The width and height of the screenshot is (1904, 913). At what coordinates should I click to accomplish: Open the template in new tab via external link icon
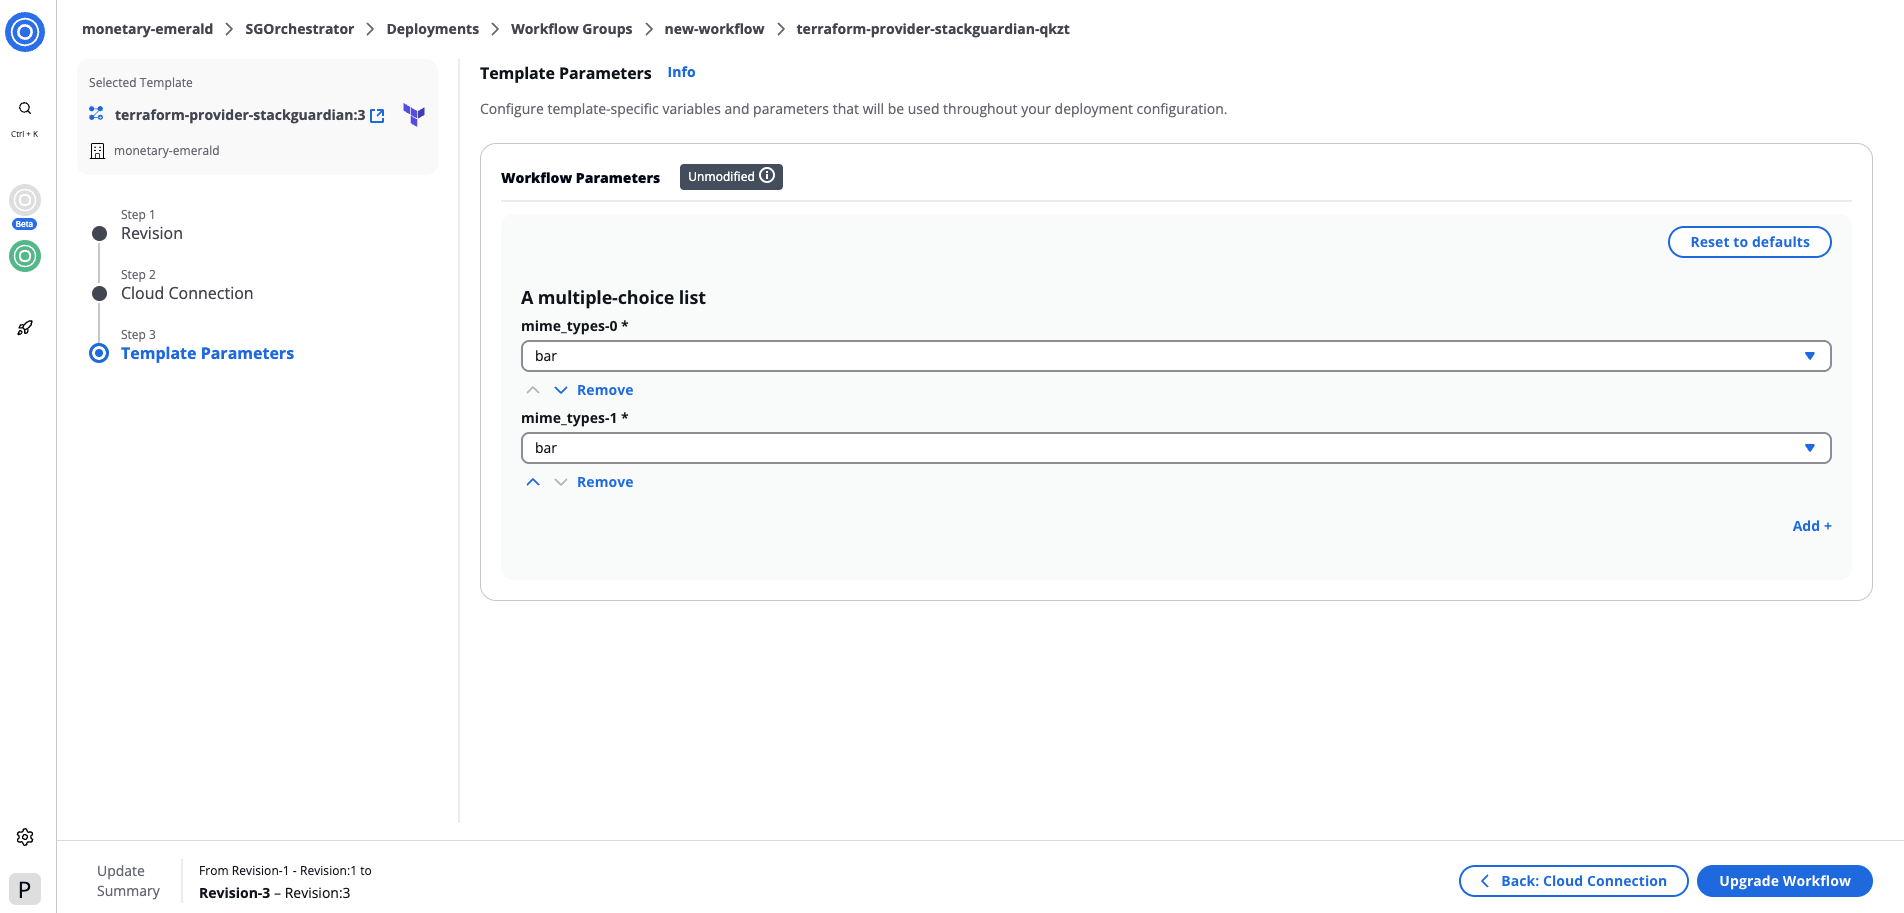377,115
